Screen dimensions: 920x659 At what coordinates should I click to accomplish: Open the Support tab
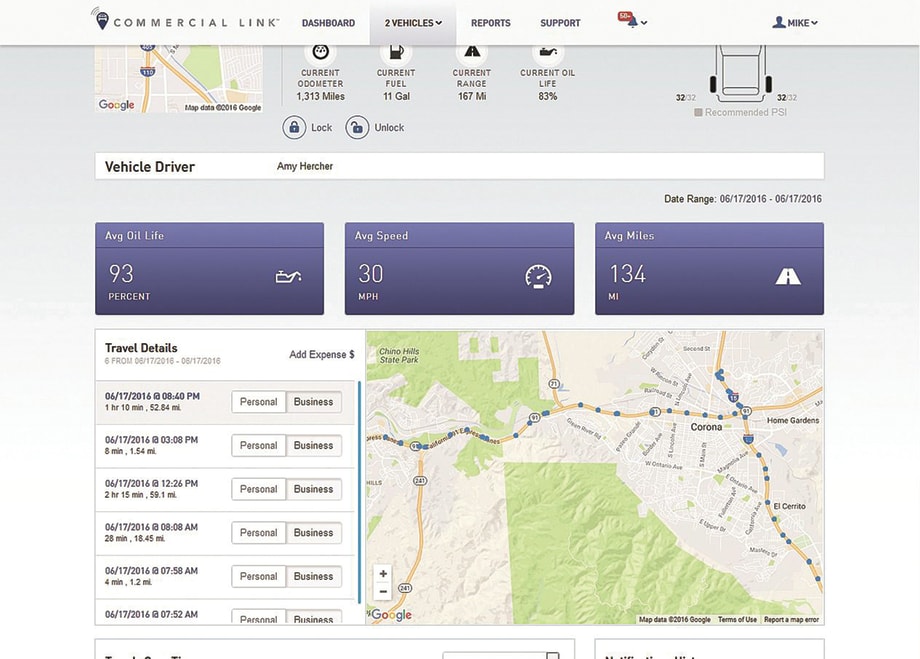click(560, 23)
